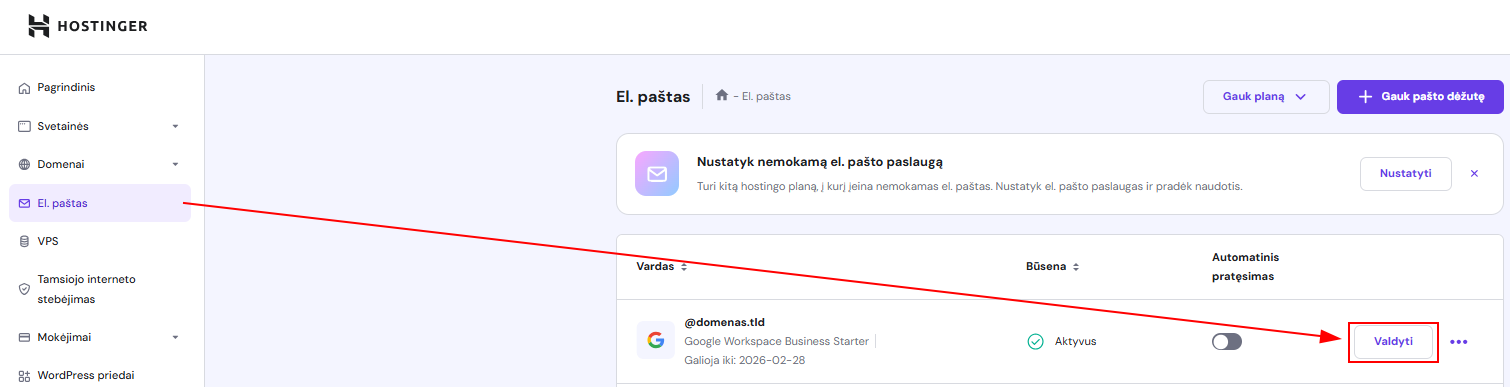Screen dimensions: 1510x387
Task: Click the purple envelope banner icon
Action: (x=657, y=174)
